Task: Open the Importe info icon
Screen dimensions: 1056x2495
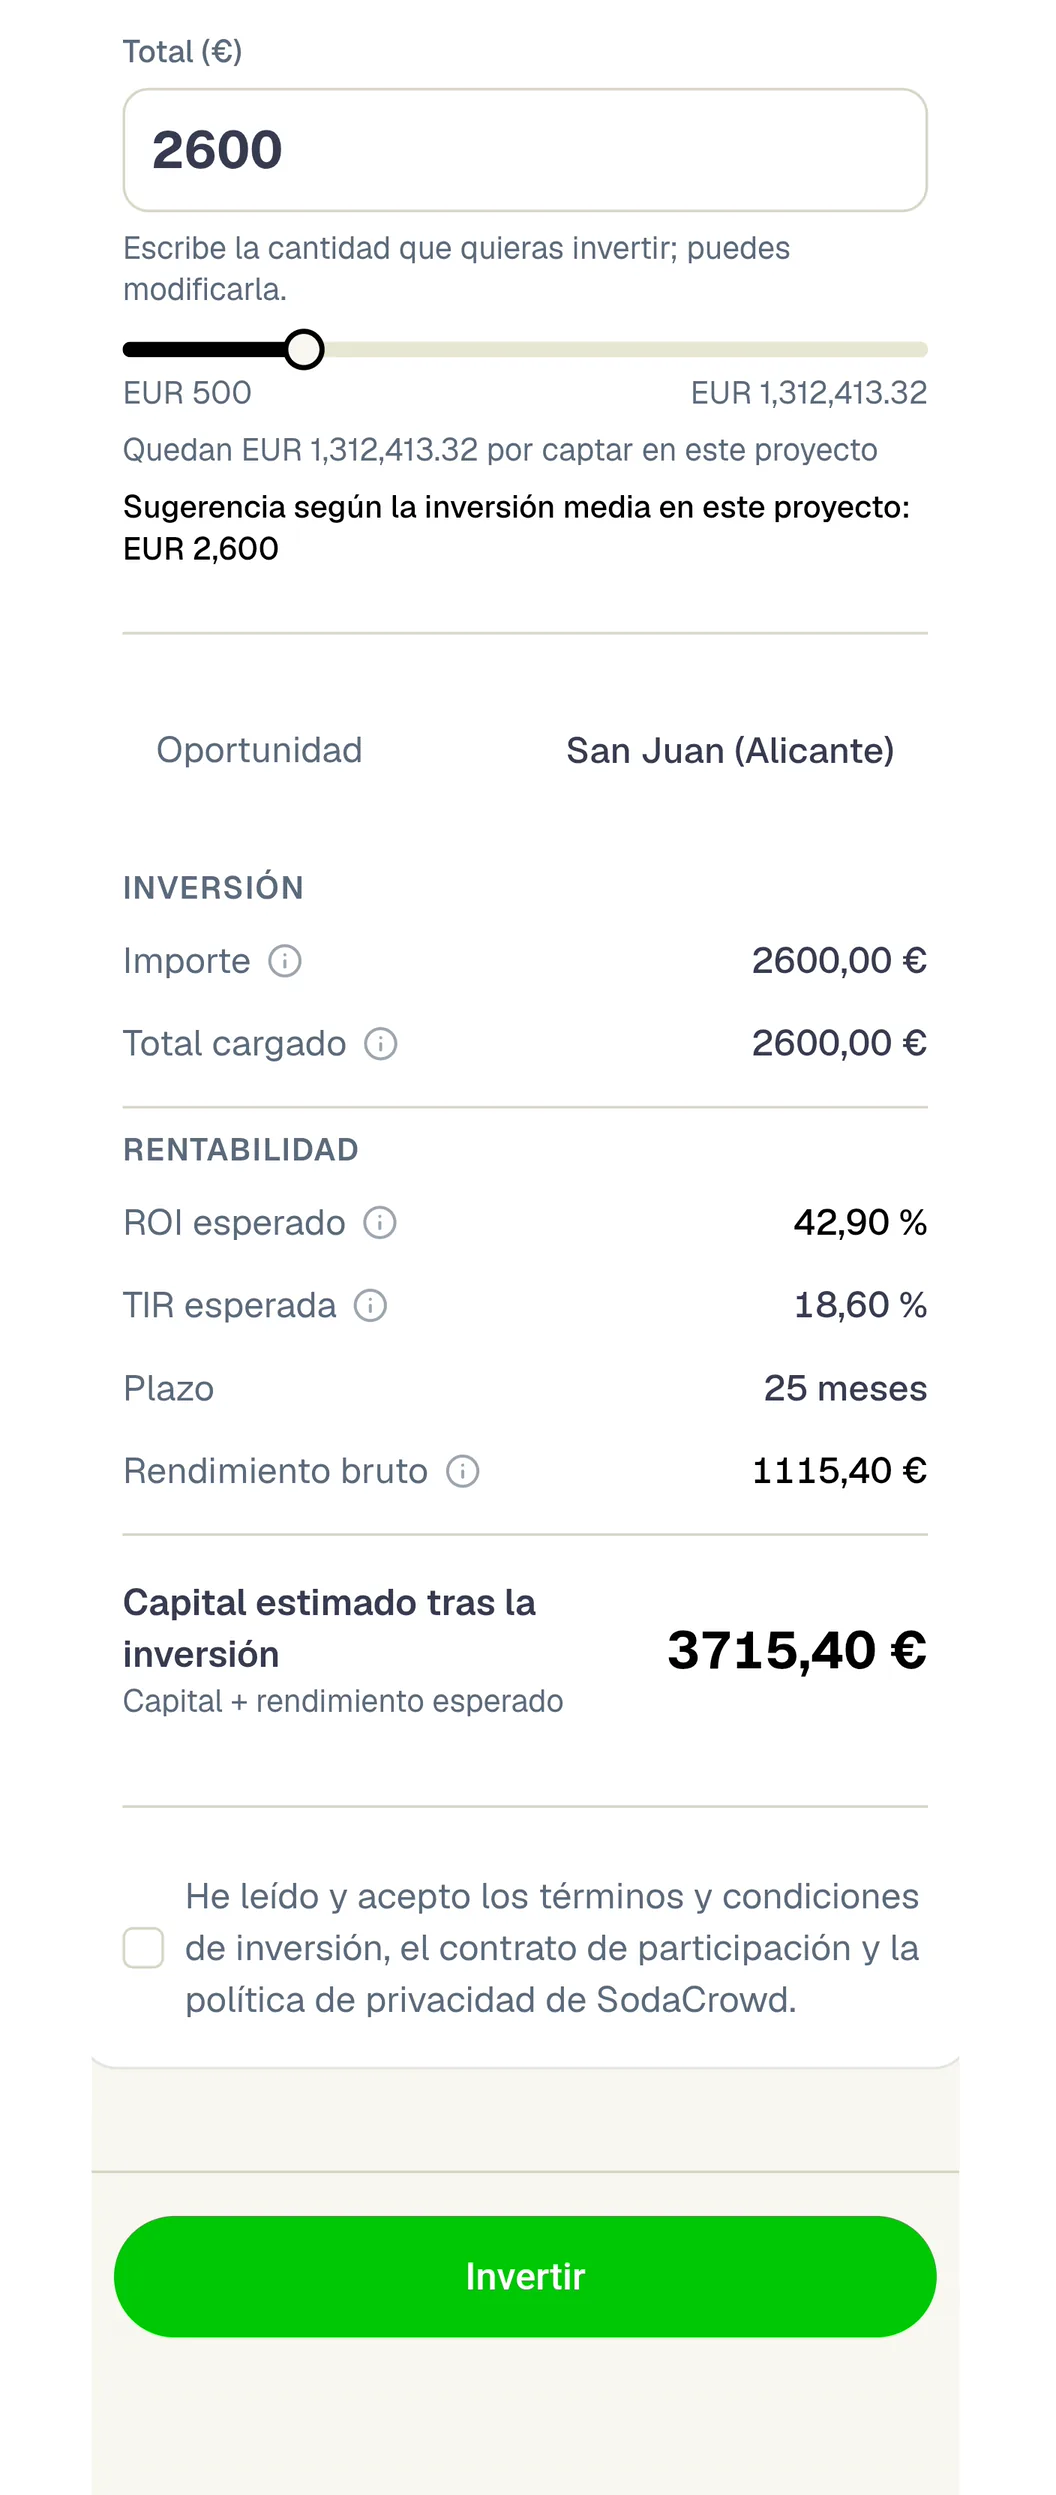Action: coord(285,961)
